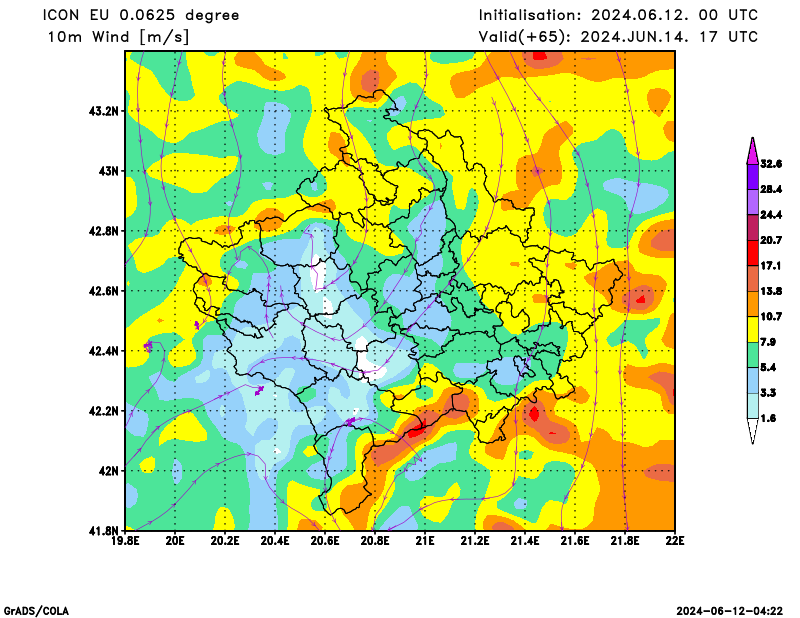Pick the orange swatch between 10.7 and 13.8
The height and width of the screenshot is (618, 800).
(x=753, y=304)
